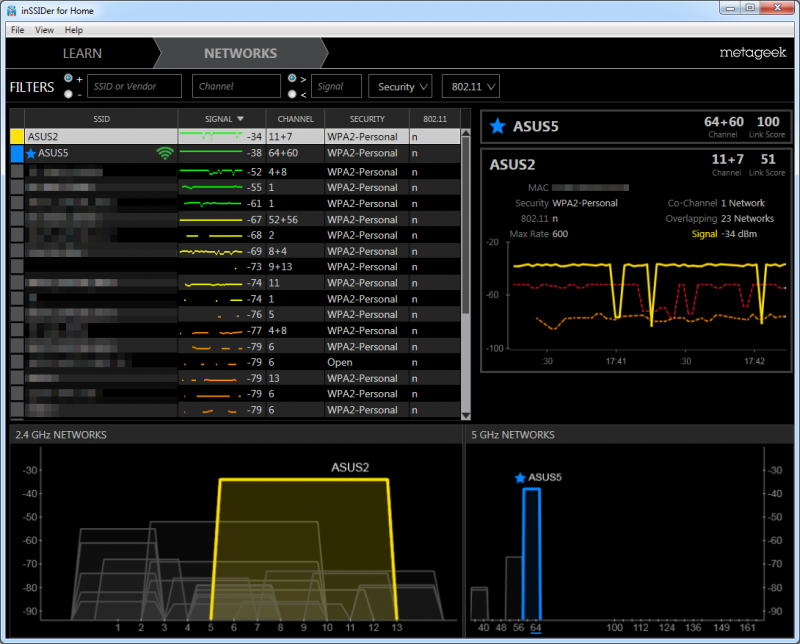This screenshot has height=644, width=800.
Task: Open the 802.11 filter dropdown
Action: (471, 86)
